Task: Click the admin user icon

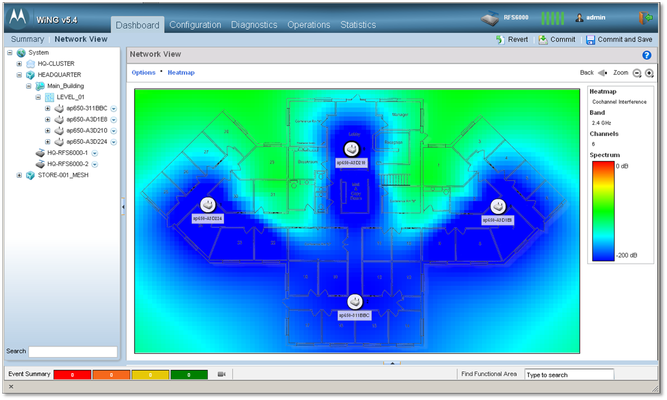Action: click(x=579, y=17)
